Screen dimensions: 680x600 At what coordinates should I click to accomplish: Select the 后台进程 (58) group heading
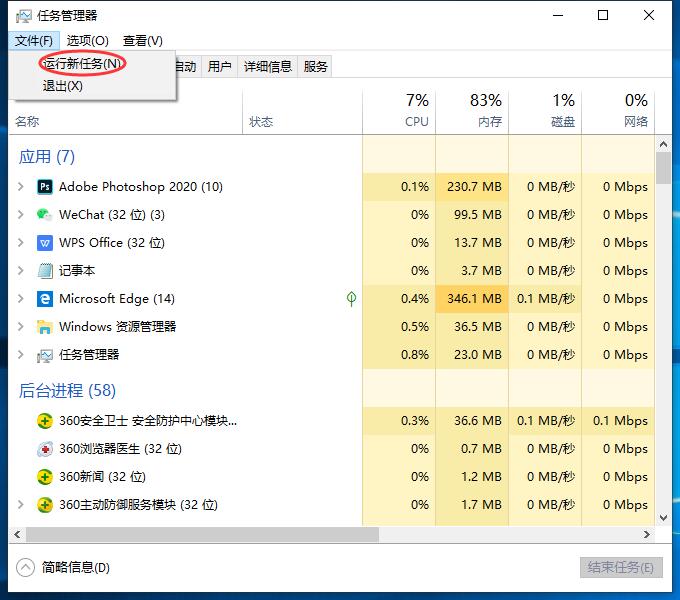click(x=67, y=391)
